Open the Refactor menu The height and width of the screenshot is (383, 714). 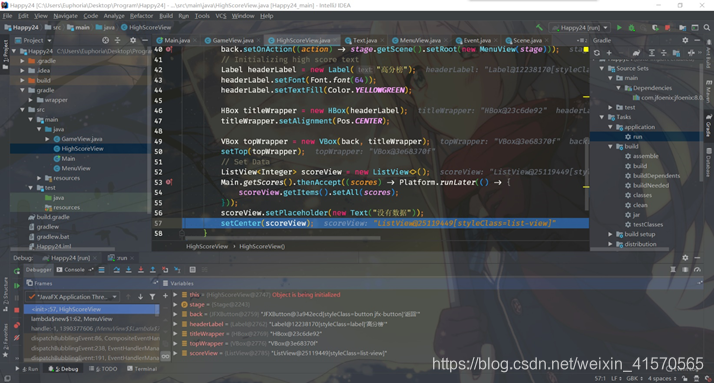point(142,16)
